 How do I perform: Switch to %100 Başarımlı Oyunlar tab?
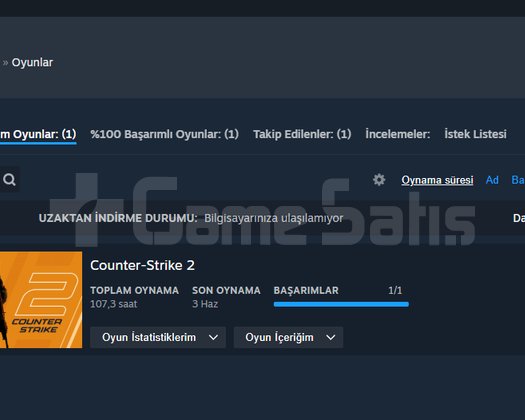164,134
